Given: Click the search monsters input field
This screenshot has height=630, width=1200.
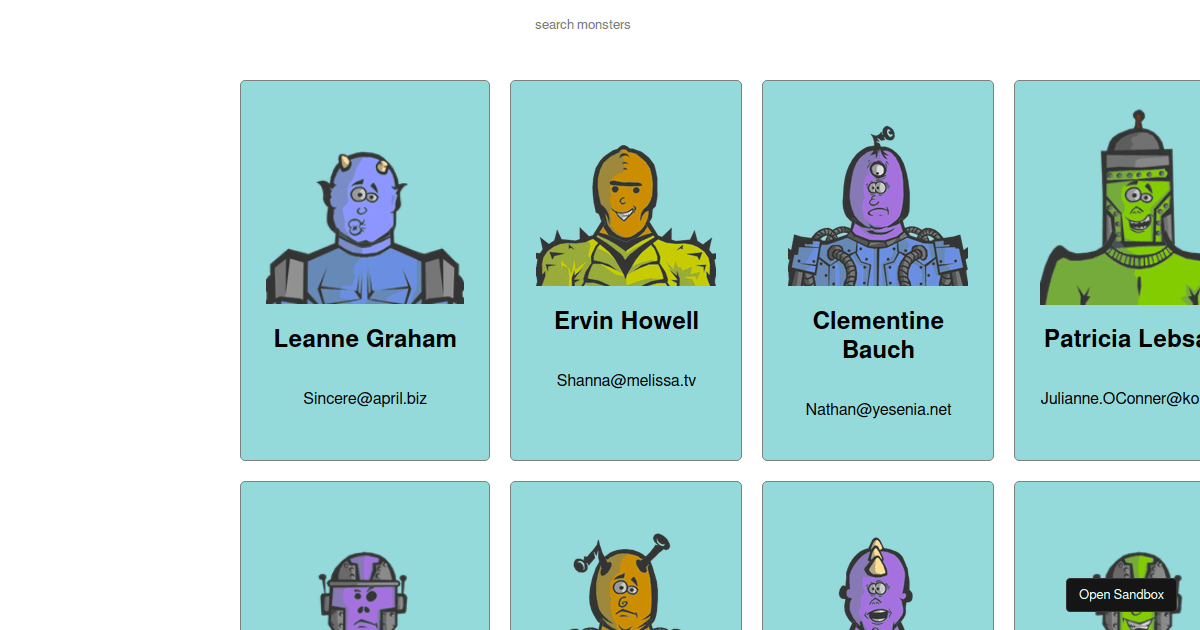Looking at the screenshot, I should (583, 24).
